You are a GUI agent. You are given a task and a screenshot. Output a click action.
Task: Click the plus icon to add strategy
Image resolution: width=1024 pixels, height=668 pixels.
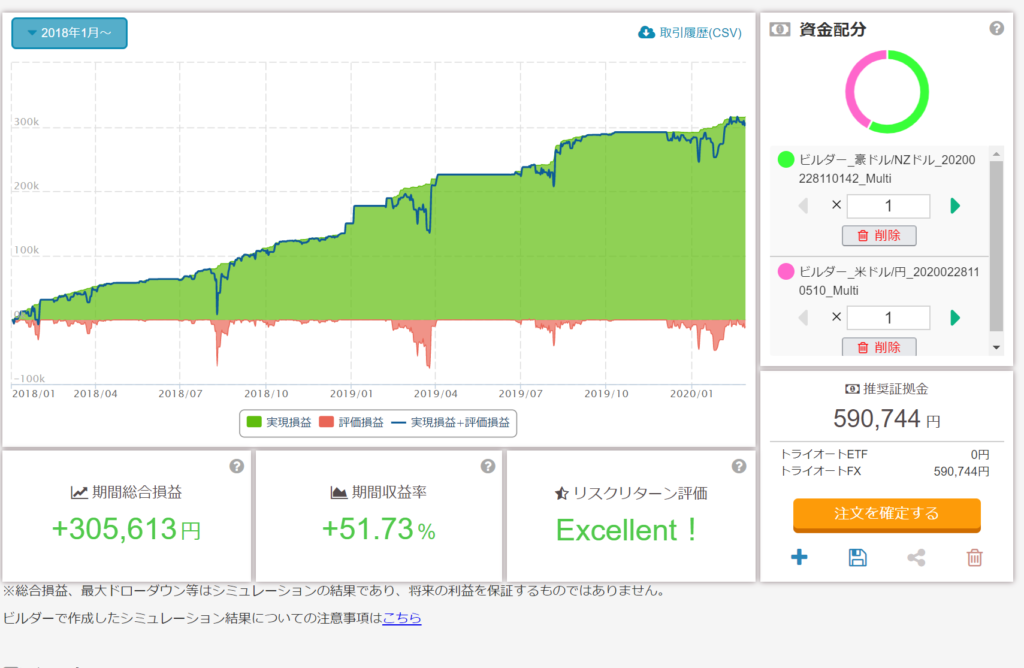coord(799,557)
